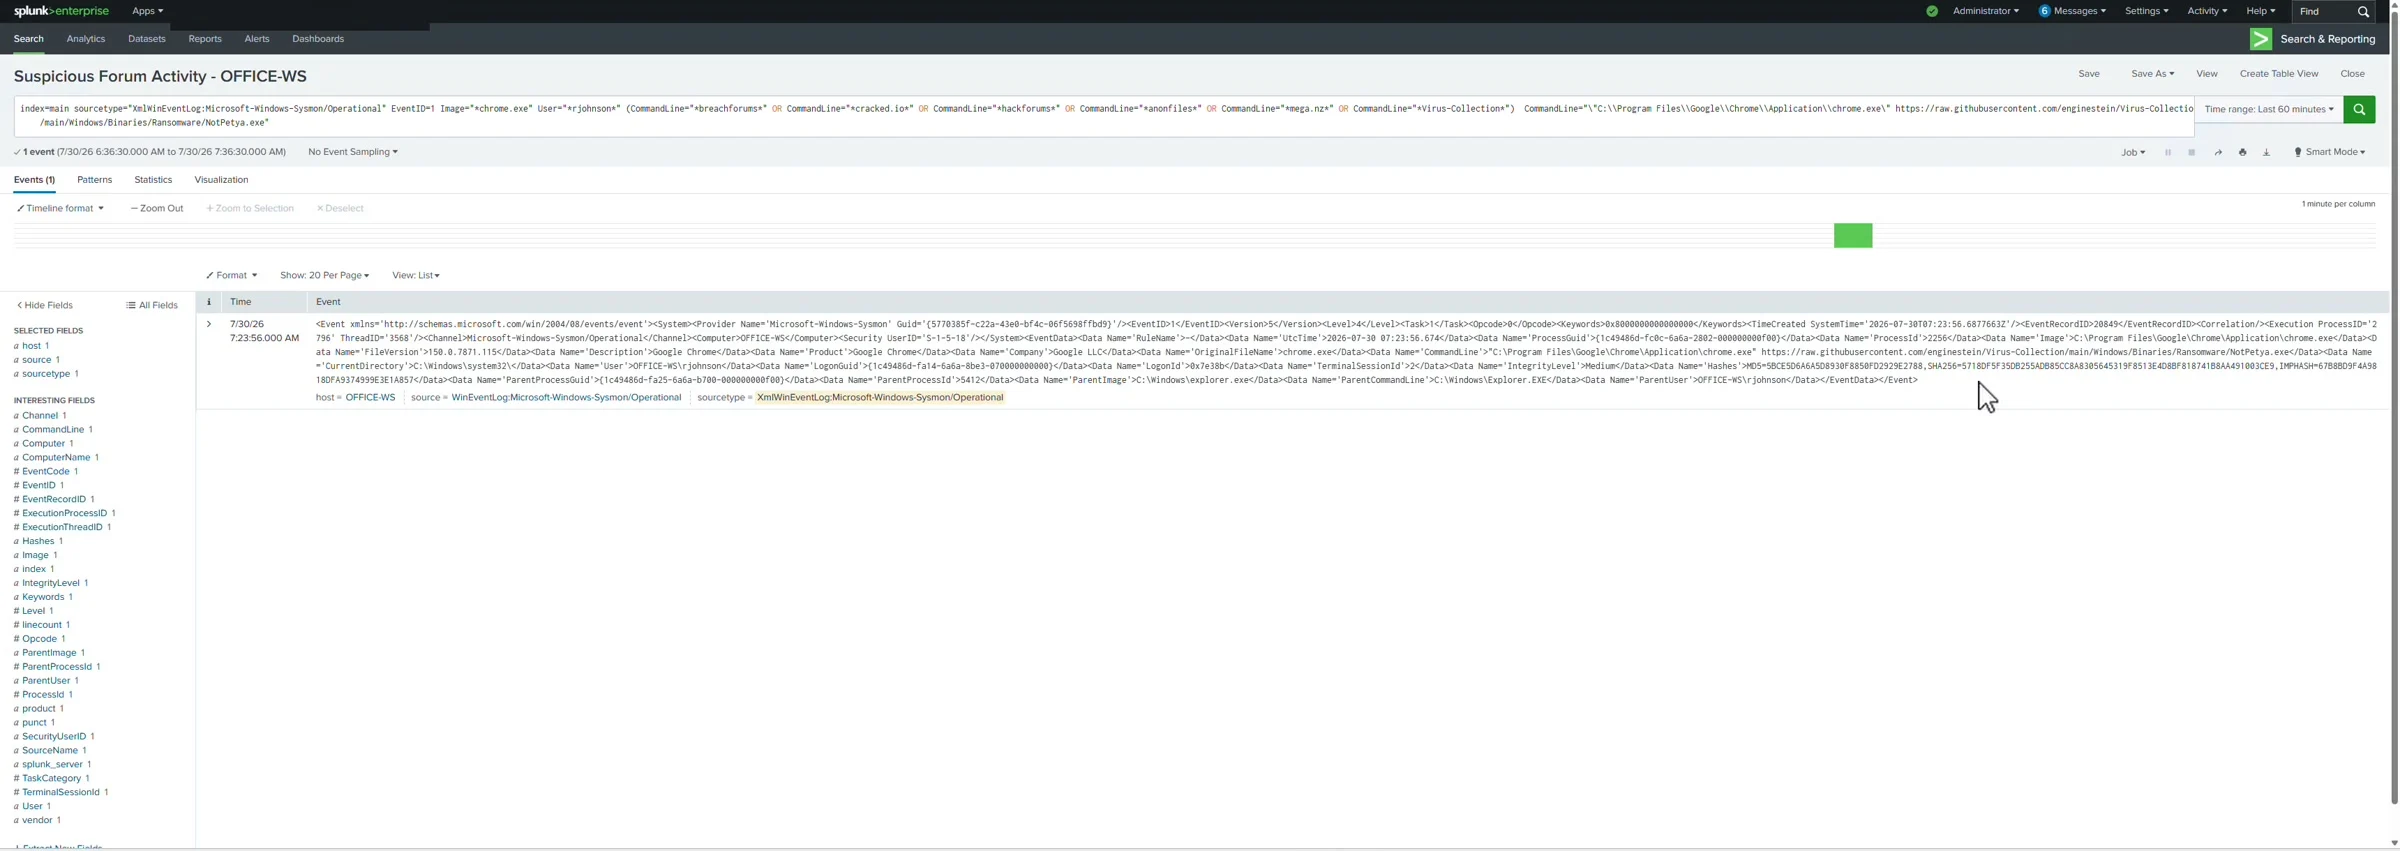Screen dimensions: 2400x851
Task: Open the Settings menu
Action: tap(2146, 11)
